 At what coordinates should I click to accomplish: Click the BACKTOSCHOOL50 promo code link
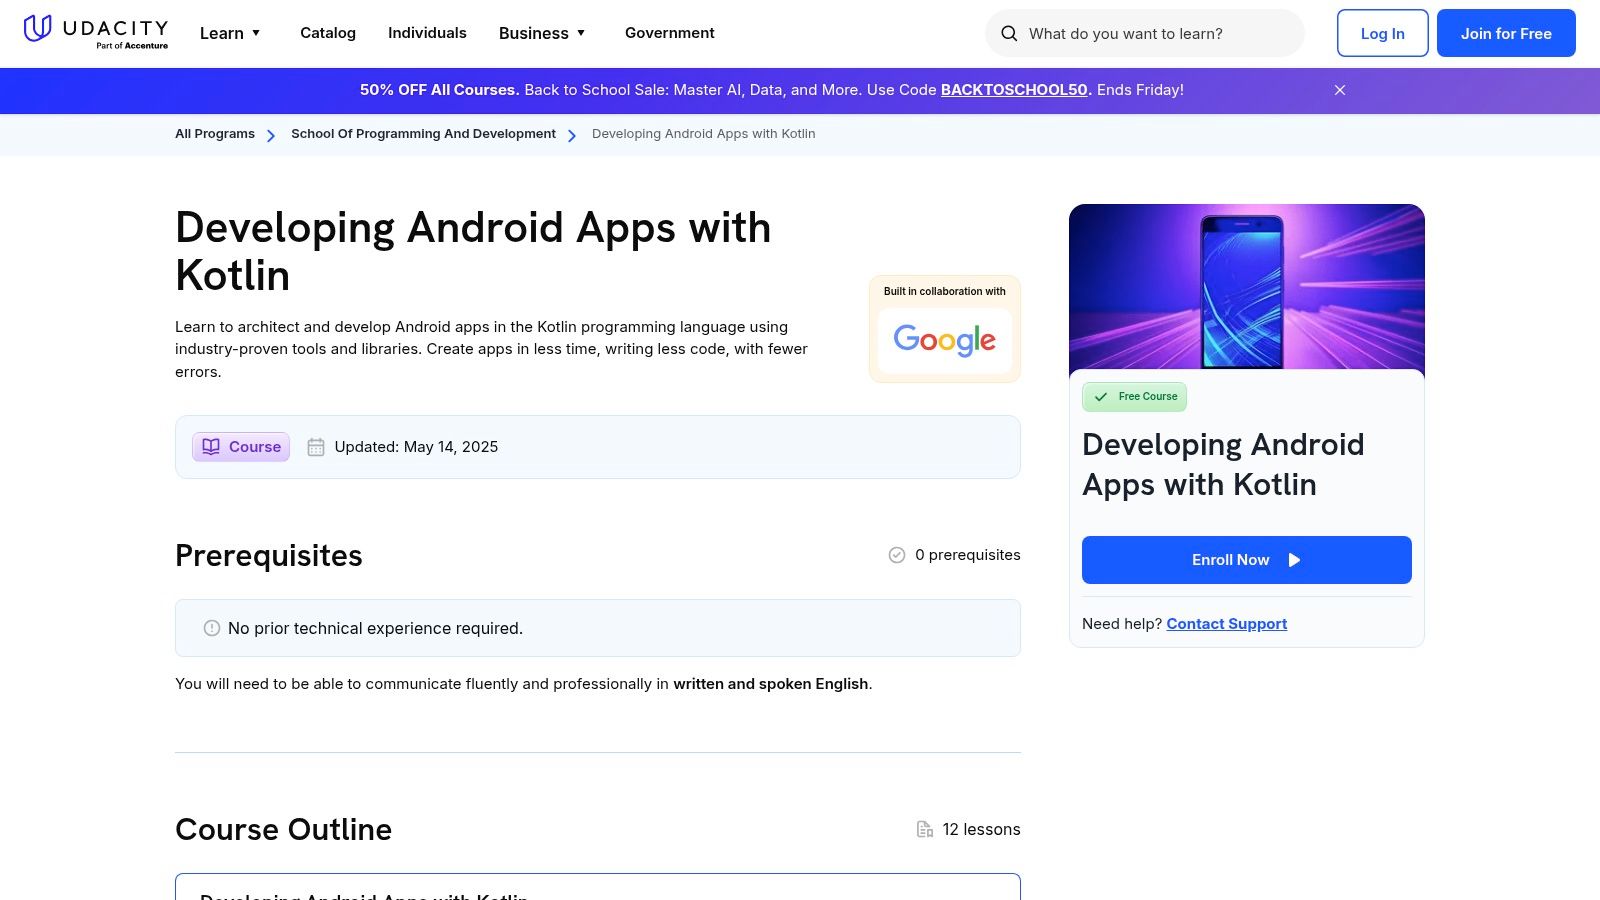tap(1014, 90)
